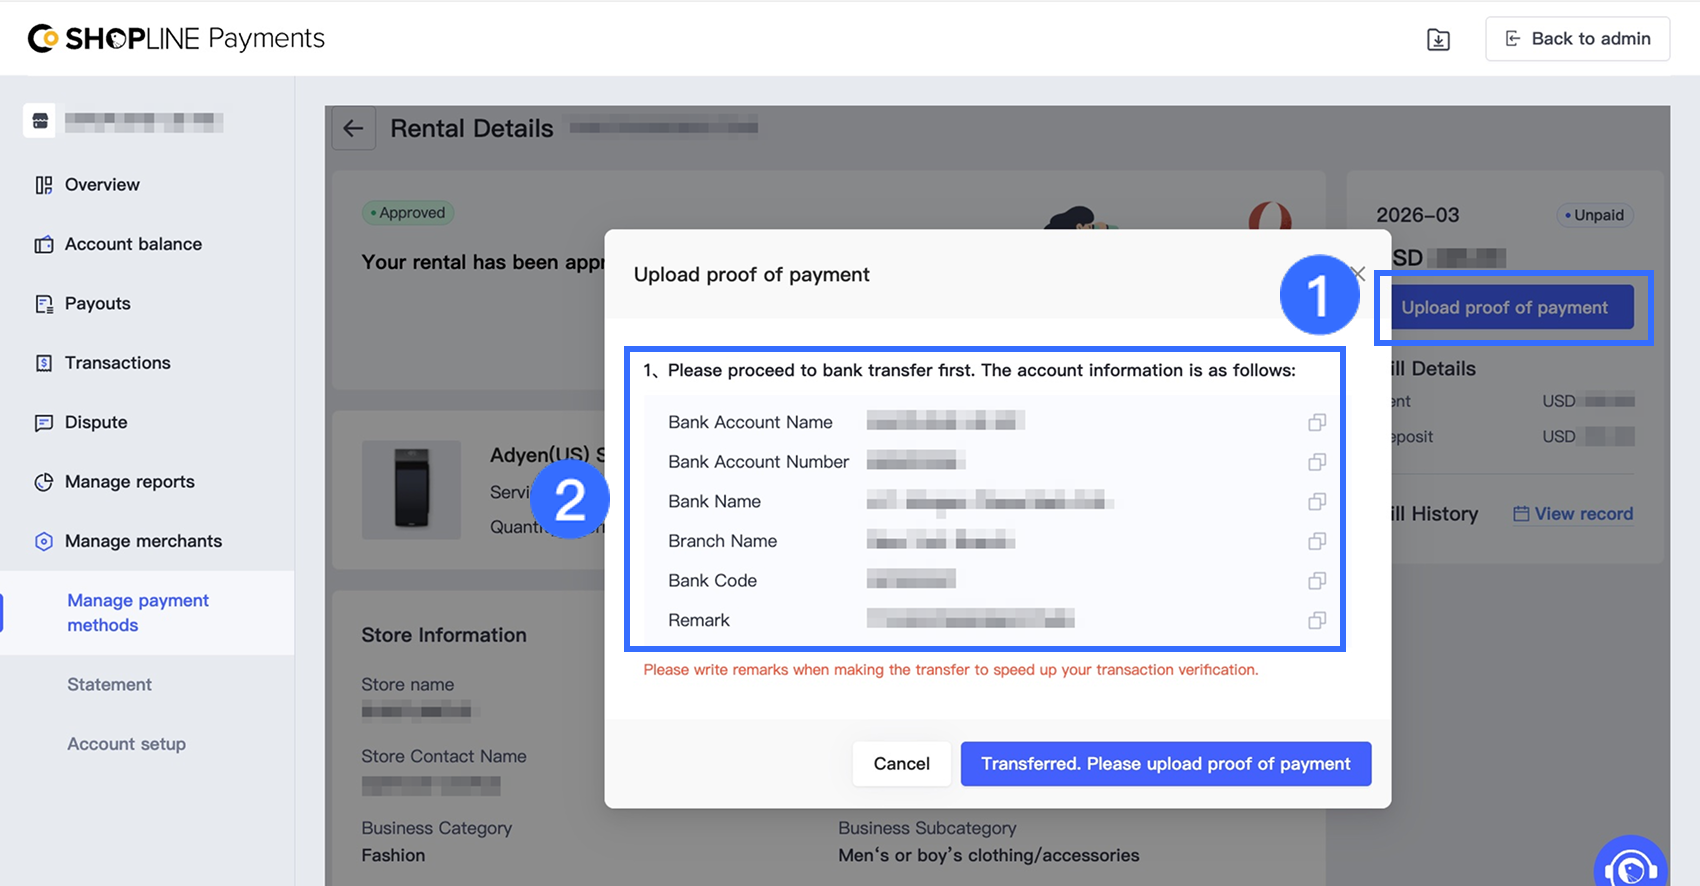Click Back to admin button
Viewport: 1700px width, 886px height.
point(1577,39)
